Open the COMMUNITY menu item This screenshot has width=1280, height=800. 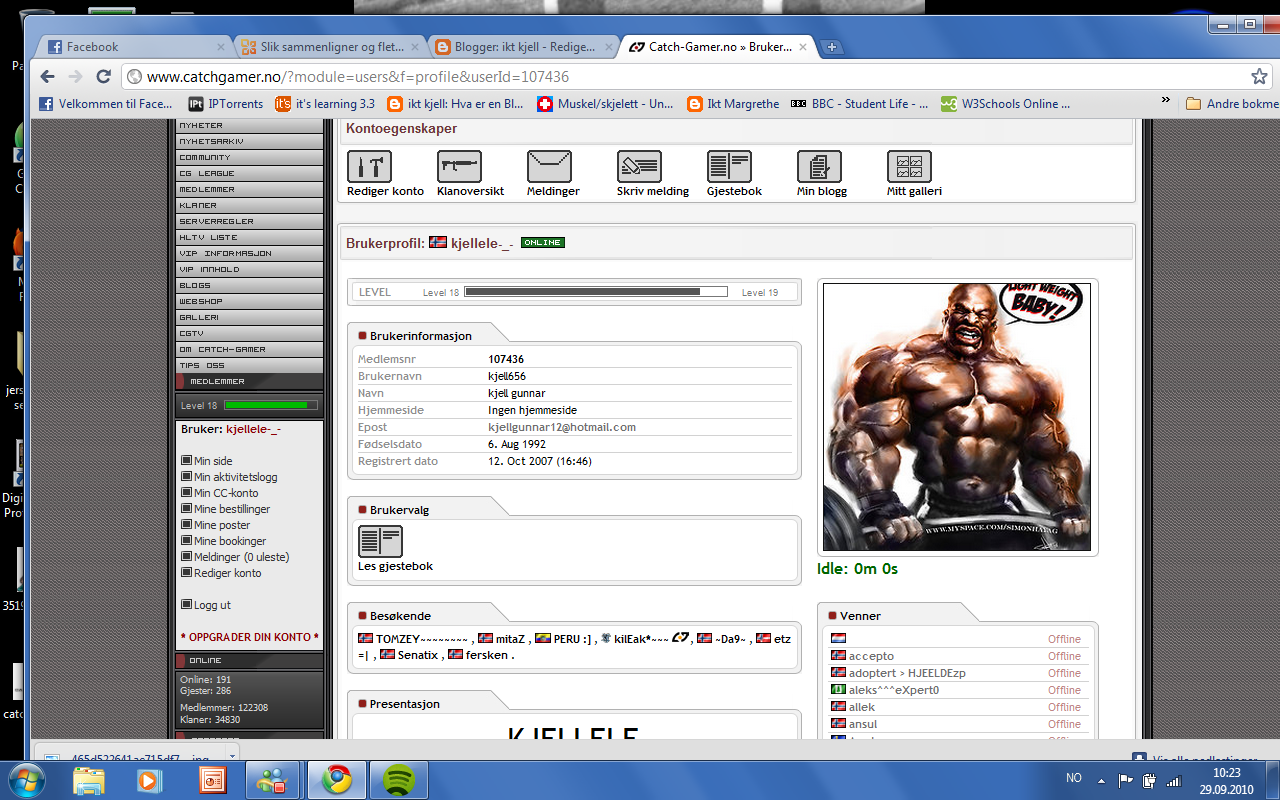point(249,157)
